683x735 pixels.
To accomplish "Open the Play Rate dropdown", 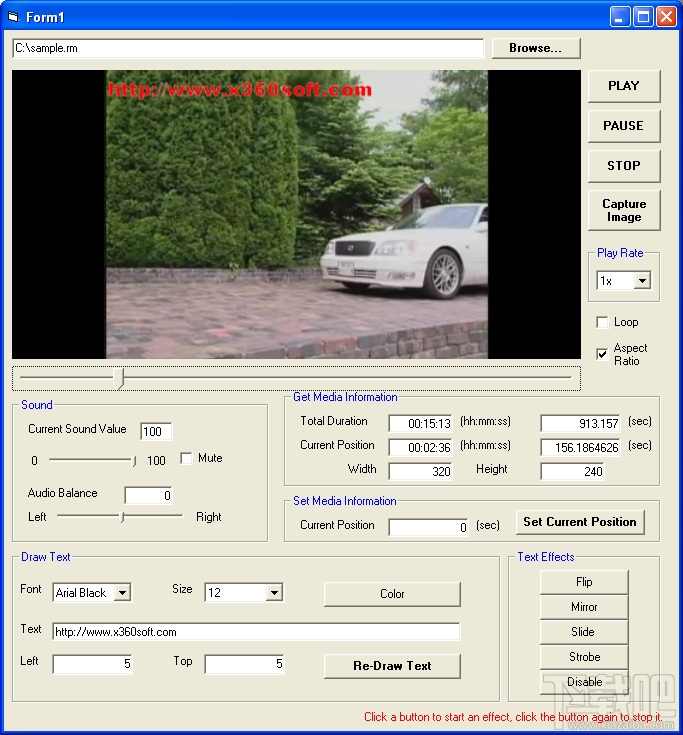I will click(642, 281).
